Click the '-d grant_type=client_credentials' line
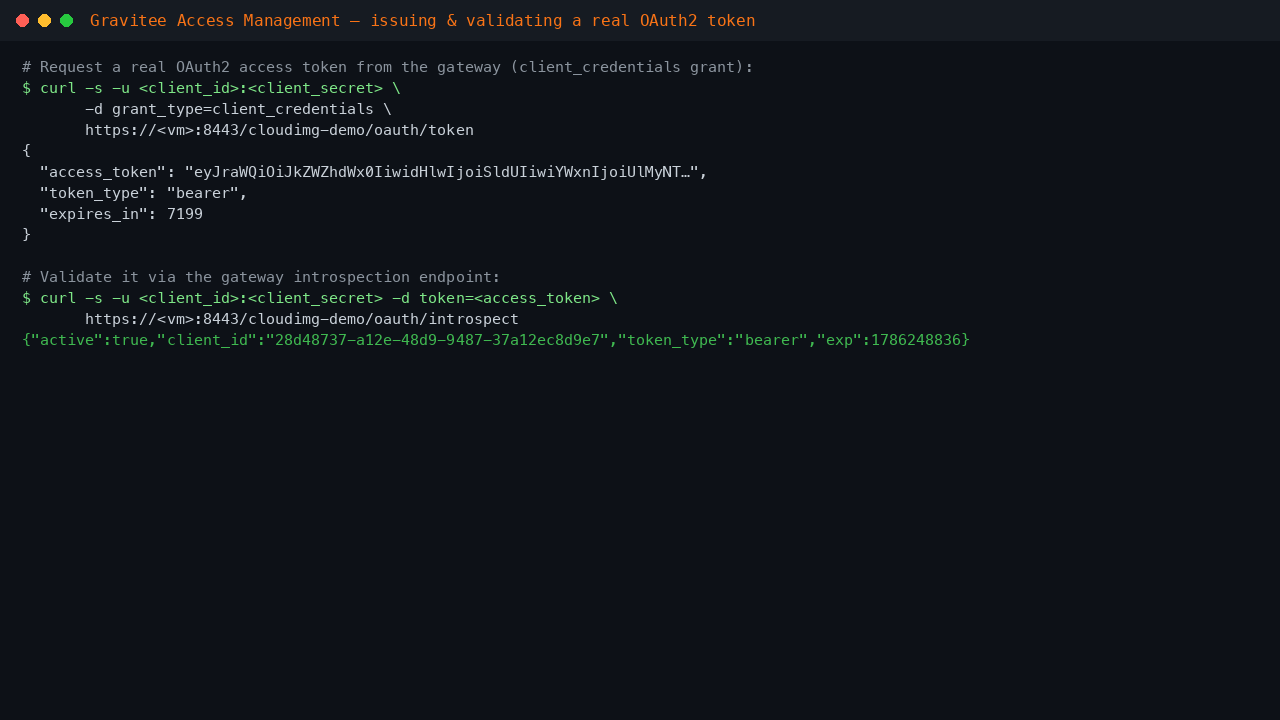Screen dimensions: 1280x720 238,109
